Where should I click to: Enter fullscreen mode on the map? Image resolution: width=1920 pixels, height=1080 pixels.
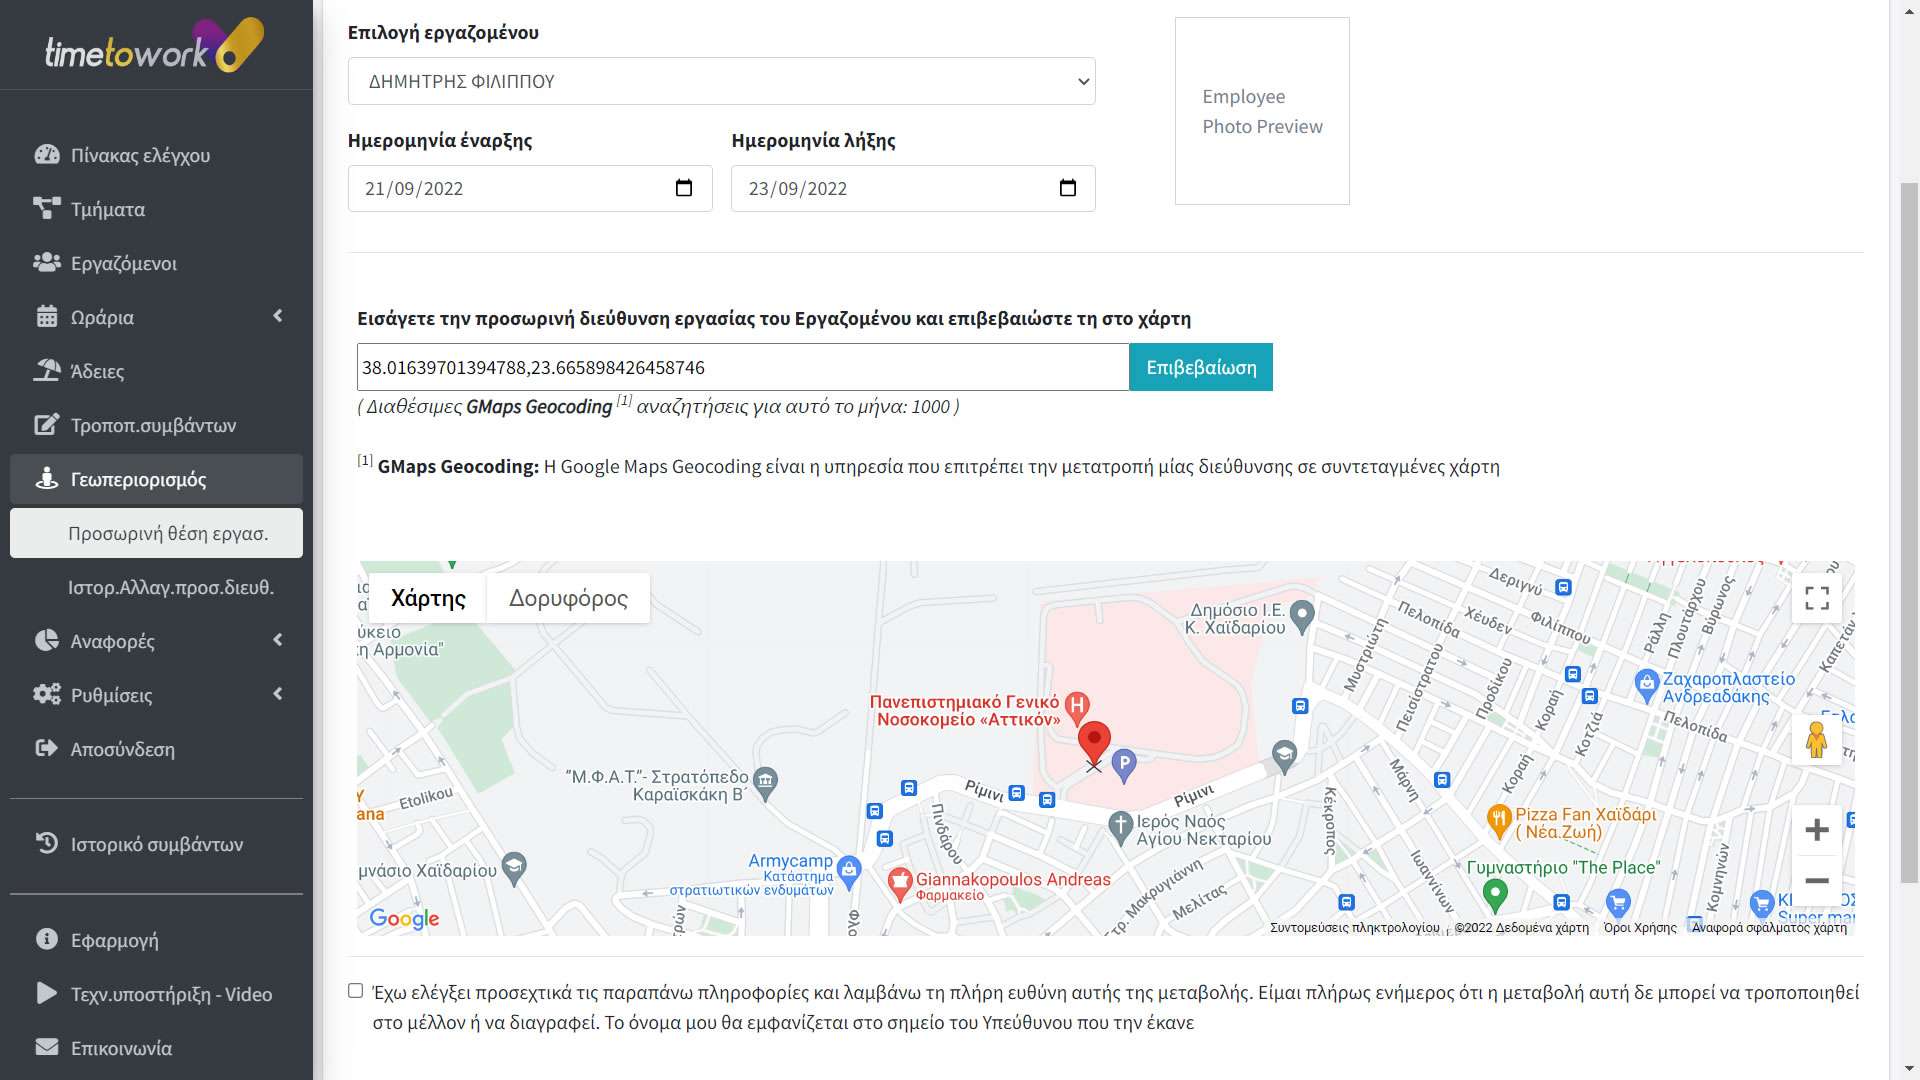point(1817,597)
